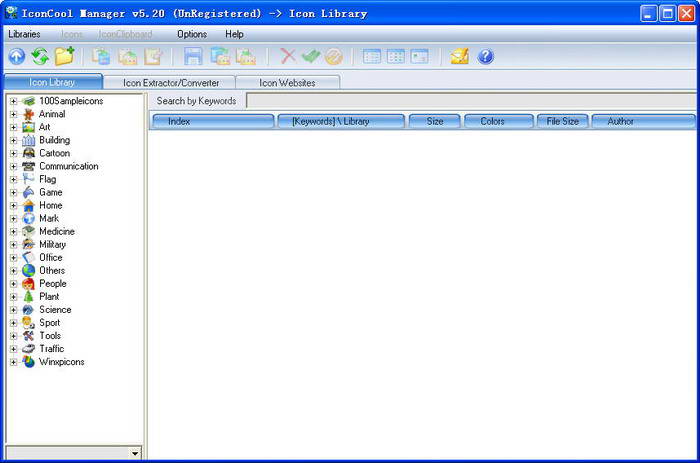The height and width of the screenshot is (463, 700).
Task: Click the floppy disk save icon
Action: (x=193, y=57)
